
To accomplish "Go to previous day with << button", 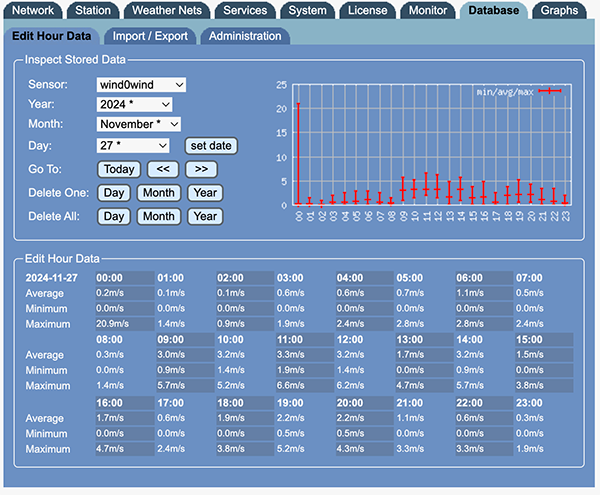I will click(163, 169).
